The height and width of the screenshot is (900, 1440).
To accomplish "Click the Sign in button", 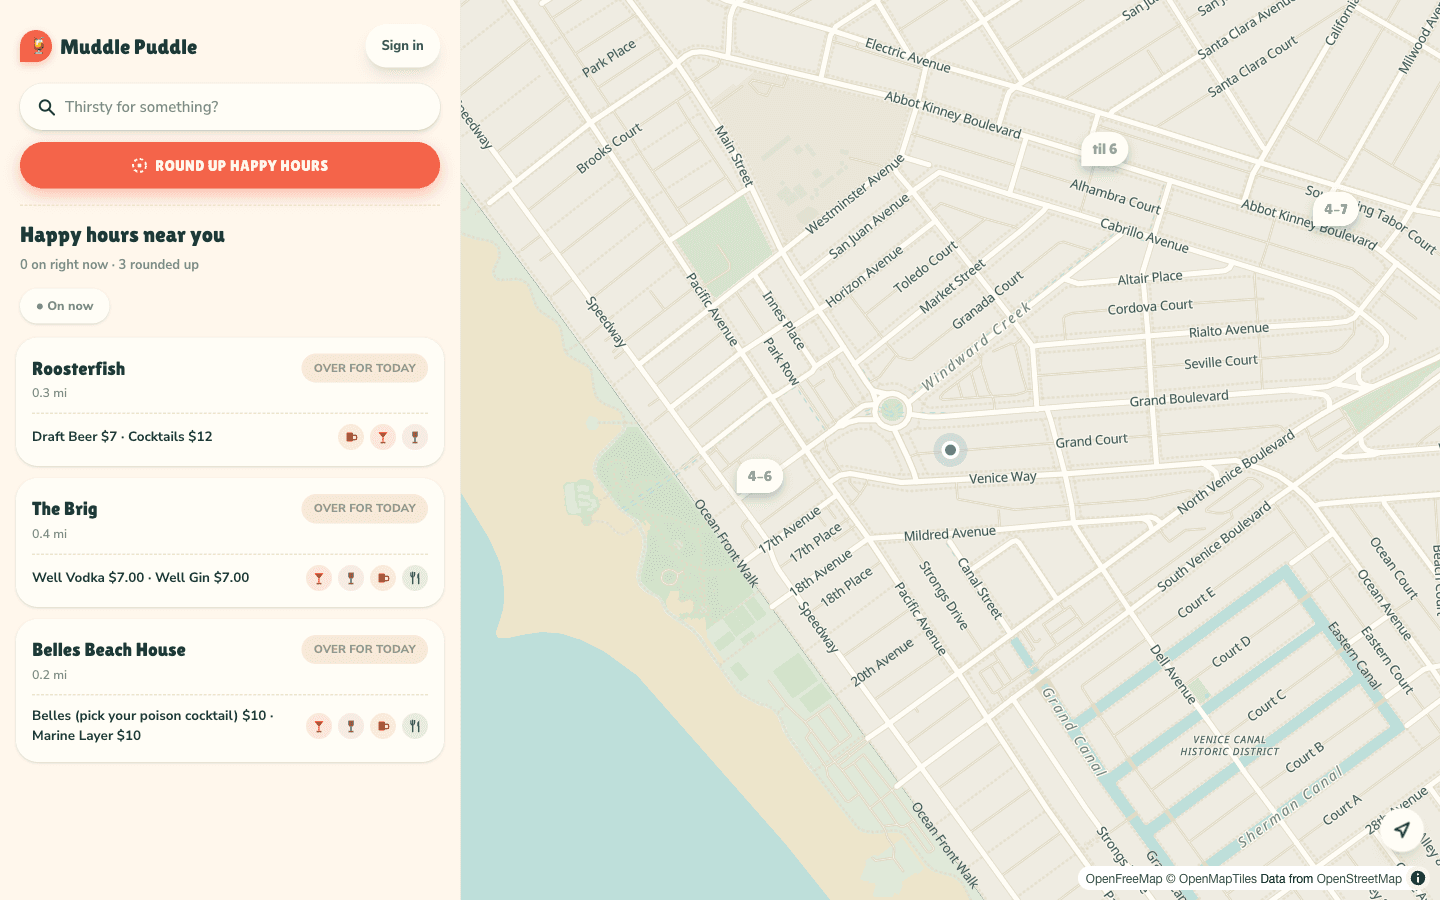I will 402,46.
